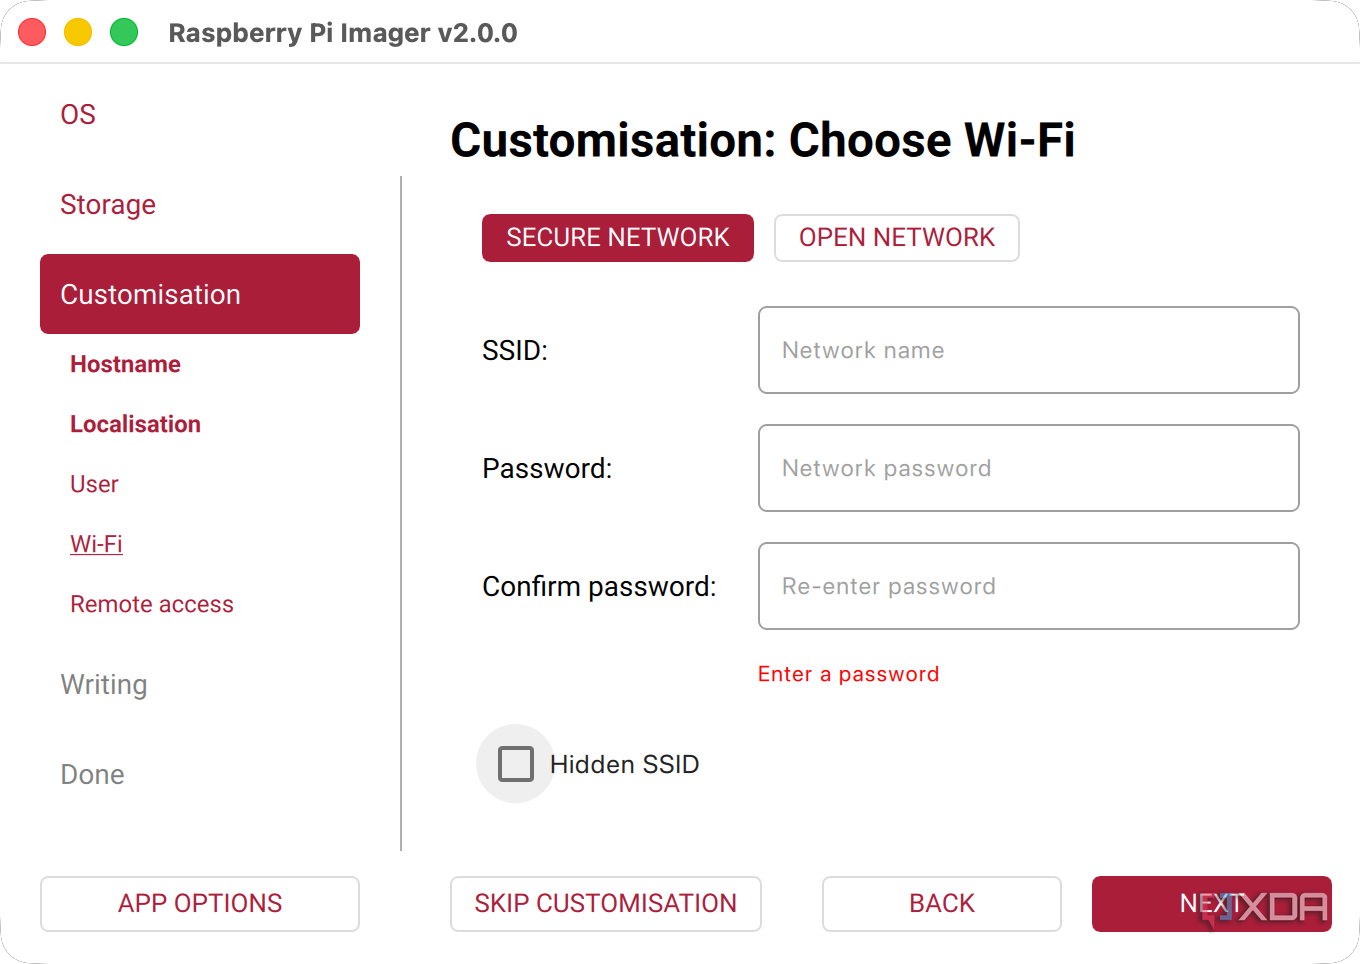Screen dimensions: 1360x964
Task: Click the green macOS zoom button
Action: pos(124,32)
